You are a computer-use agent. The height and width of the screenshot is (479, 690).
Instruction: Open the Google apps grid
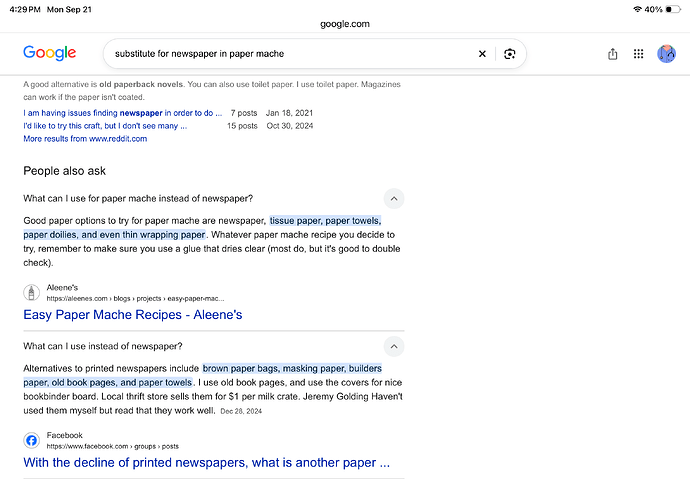[x=639, y=54]
